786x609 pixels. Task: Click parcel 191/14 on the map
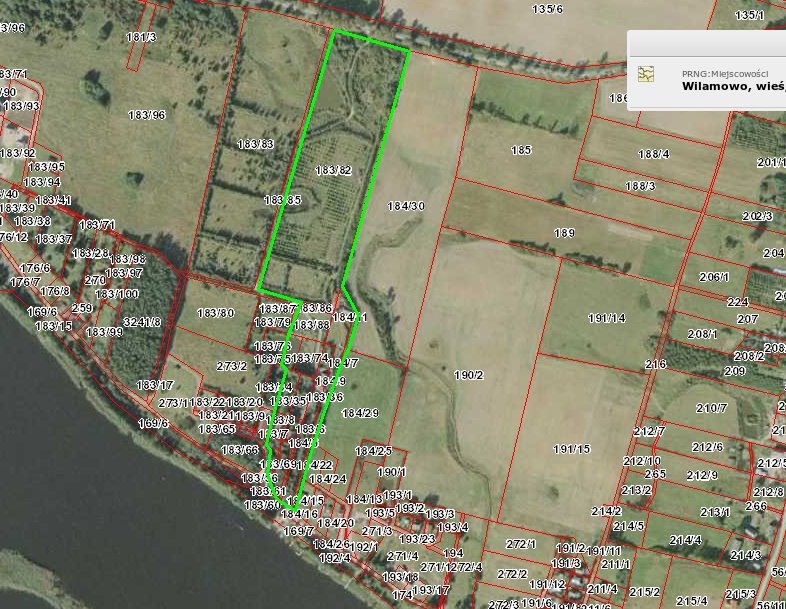pyautogui.click(x=606, y=318)
